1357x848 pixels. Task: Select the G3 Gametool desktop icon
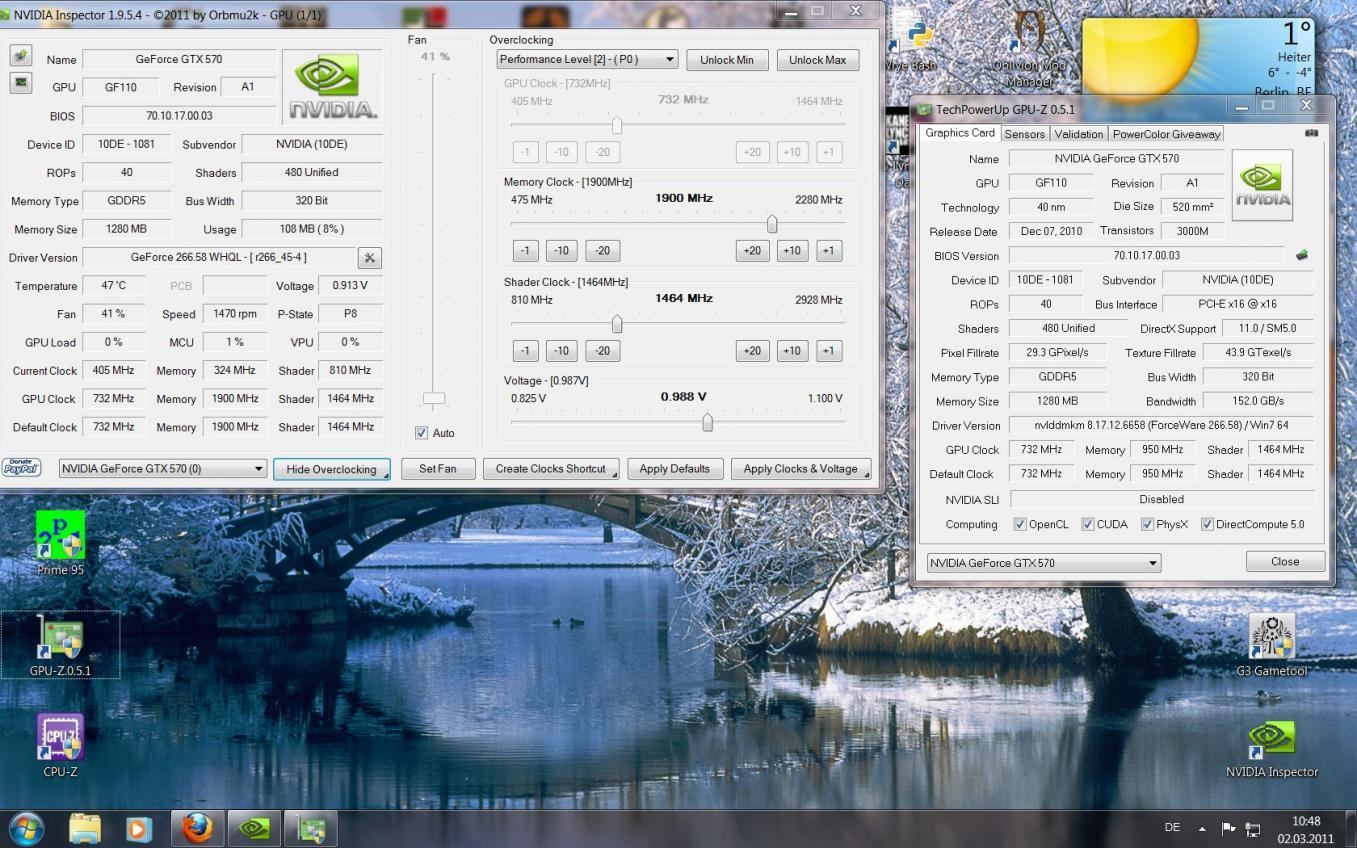pyautogui.click(x=1271, y=645)
